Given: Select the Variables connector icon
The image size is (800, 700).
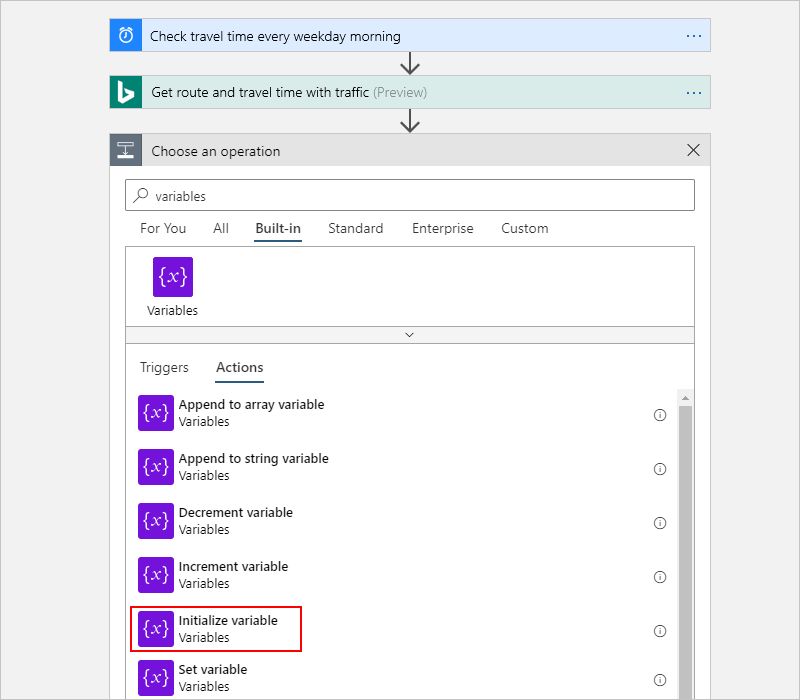Looking at the screenshot, I should click(x=171, y=277).
